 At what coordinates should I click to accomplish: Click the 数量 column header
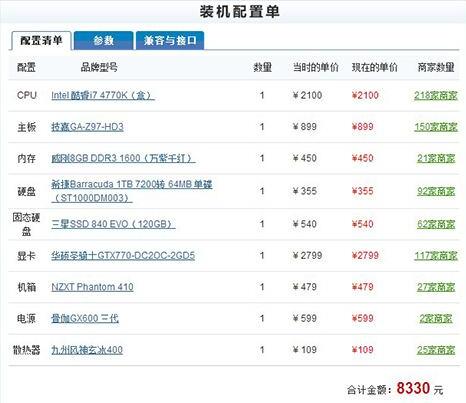(263, 67)
